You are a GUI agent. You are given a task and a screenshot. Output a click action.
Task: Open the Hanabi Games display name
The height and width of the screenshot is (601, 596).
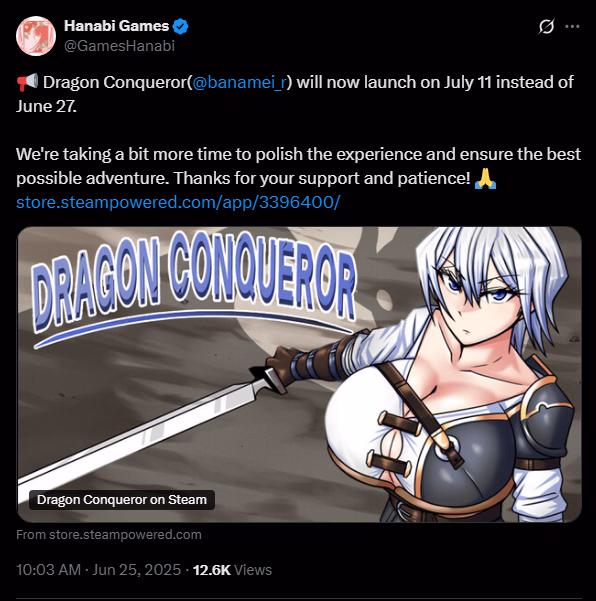click(117, 26)
